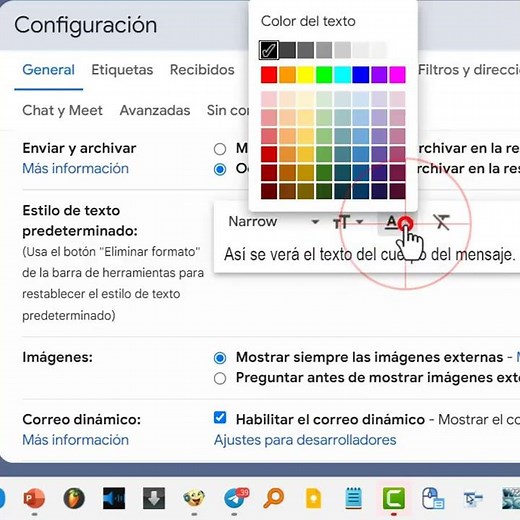Image resolution: width=520 pixels, height=520 pixels.
Task: Open the blue notepad taskbar icon
Action: [354, 498]
